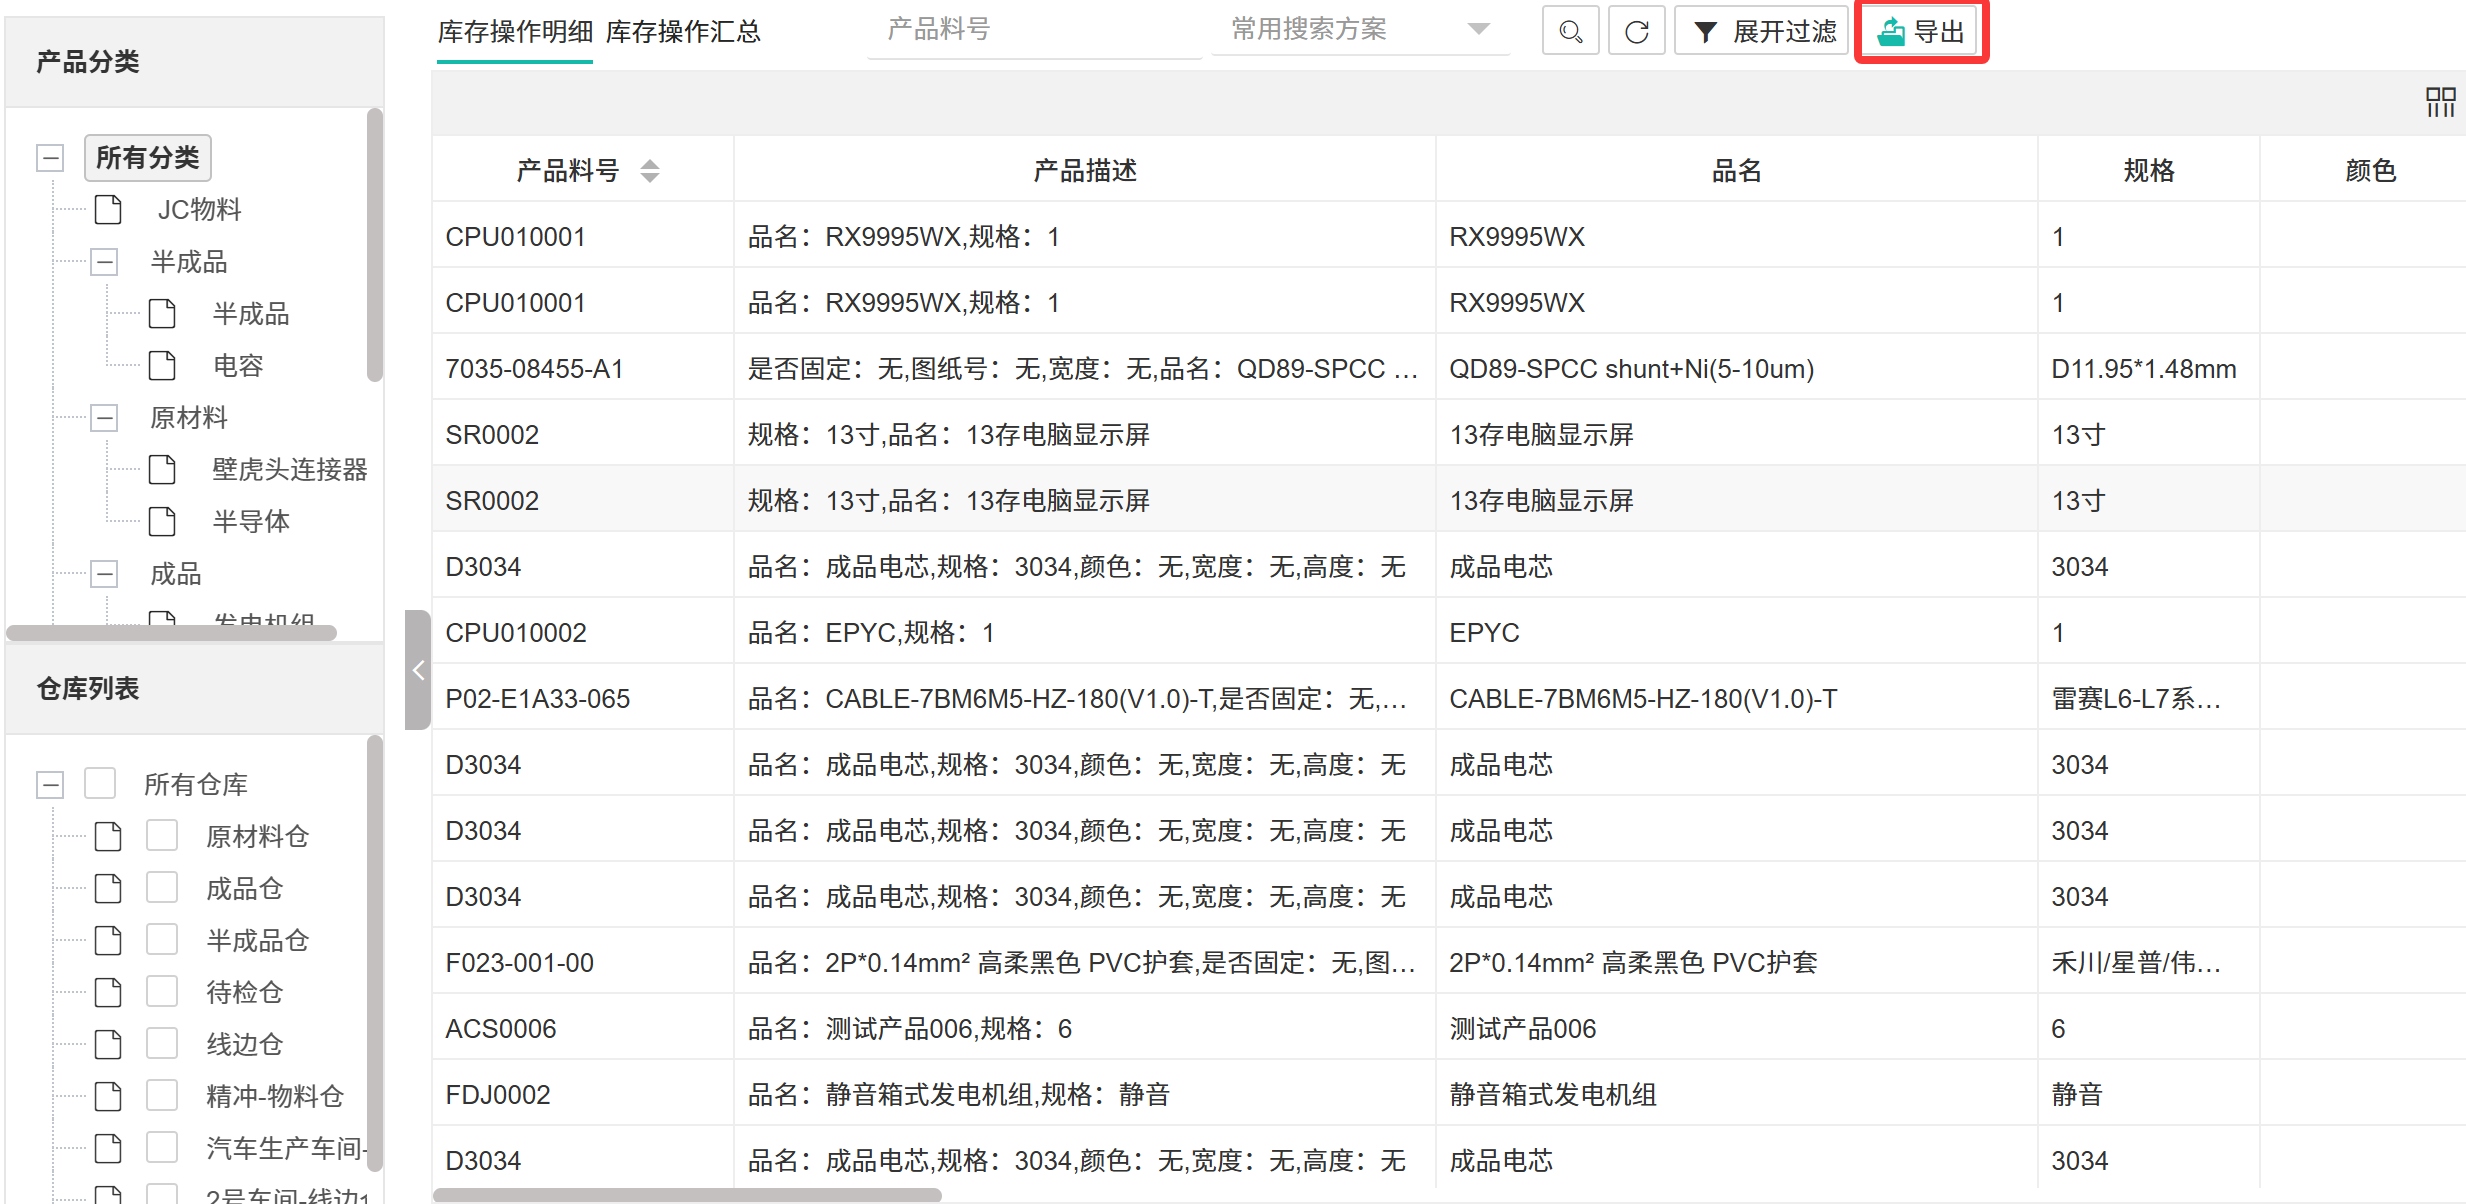The width and height of the screenshot is (2466, 1204).
Task: Switch to 库存操作汇总 tab
Action: click(683, 32)
